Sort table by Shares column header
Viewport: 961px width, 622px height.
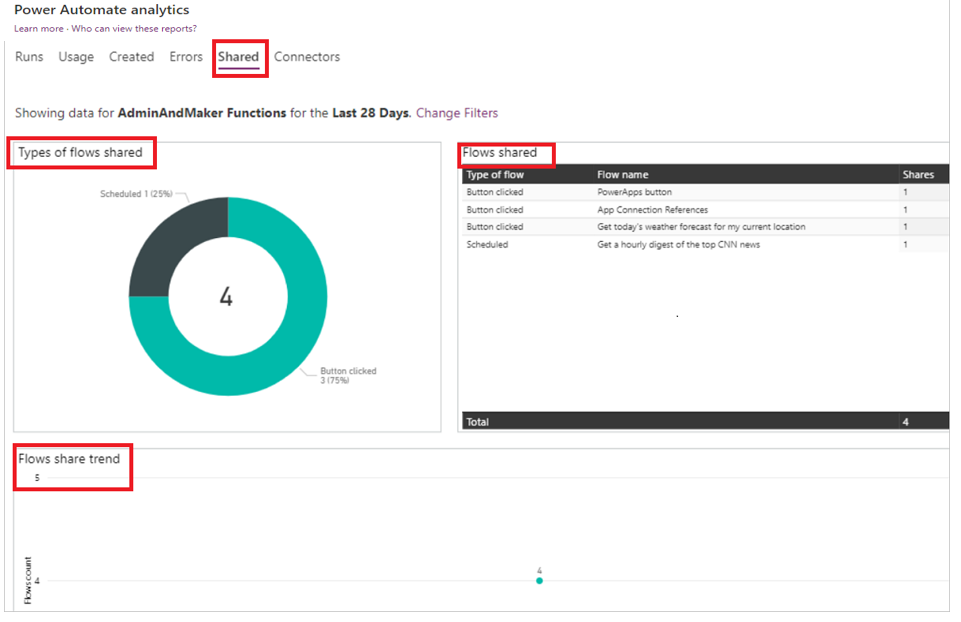pos(917,175)
